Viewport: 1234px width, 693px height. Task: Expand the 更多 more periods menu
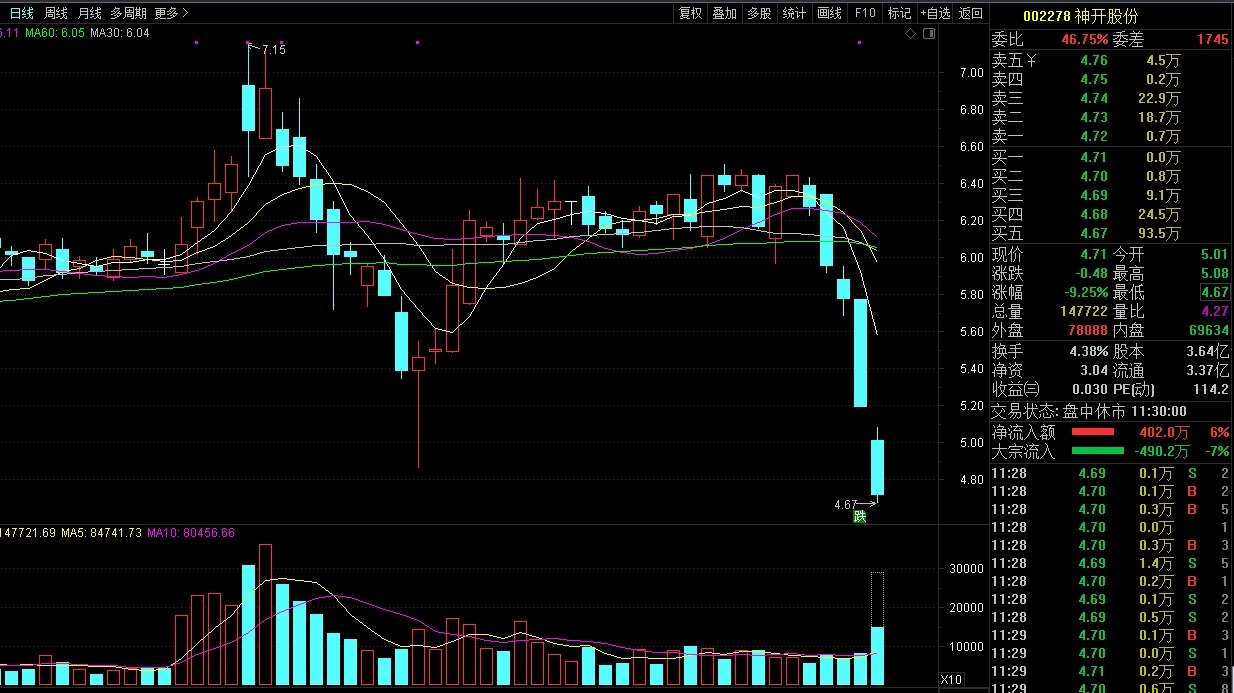pyautogui.click(x=171, y=13)
